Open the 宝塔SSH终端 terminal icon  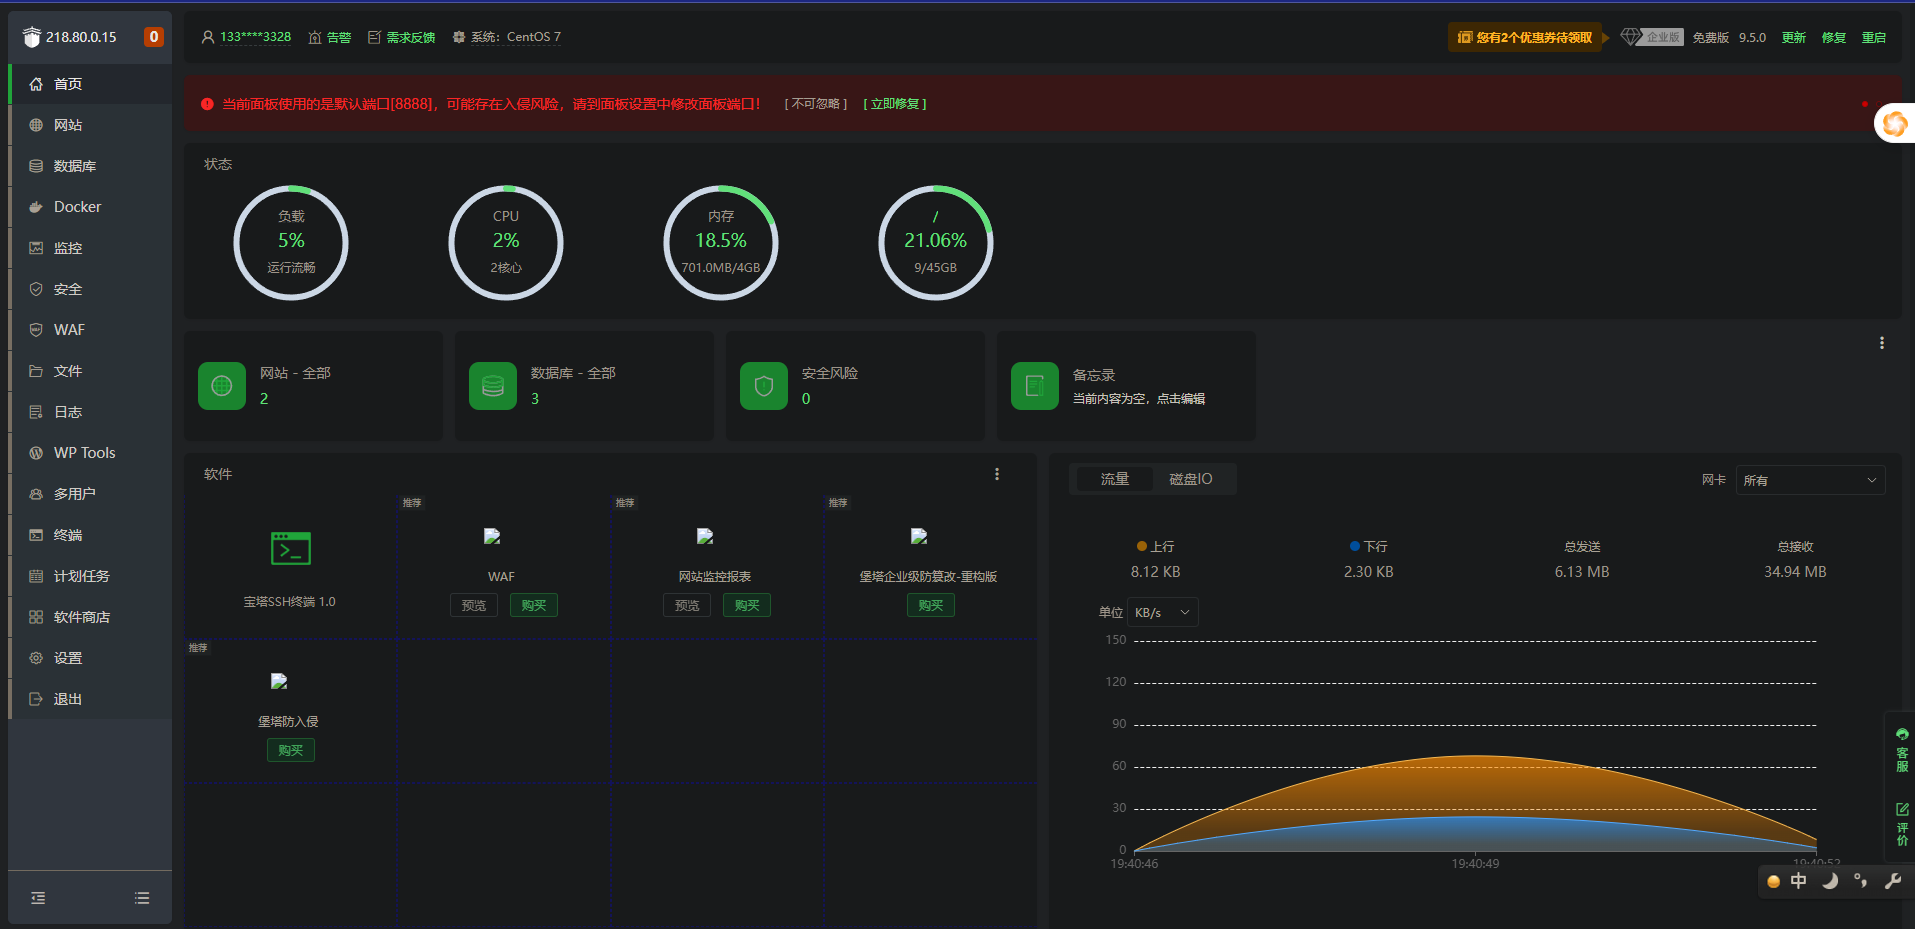(x=291, y=548)
